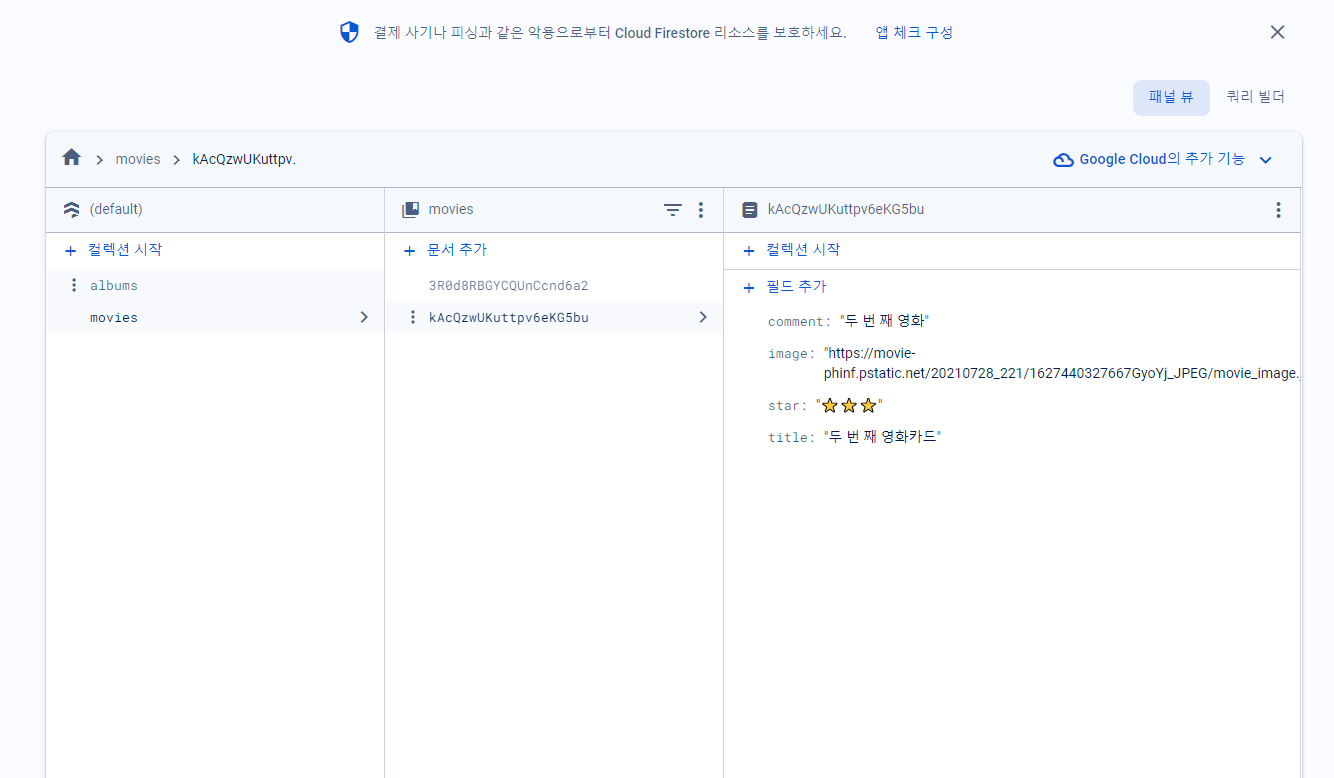
Task: Click the star field value
Action: pyautogui.click(x=849, y=405)
